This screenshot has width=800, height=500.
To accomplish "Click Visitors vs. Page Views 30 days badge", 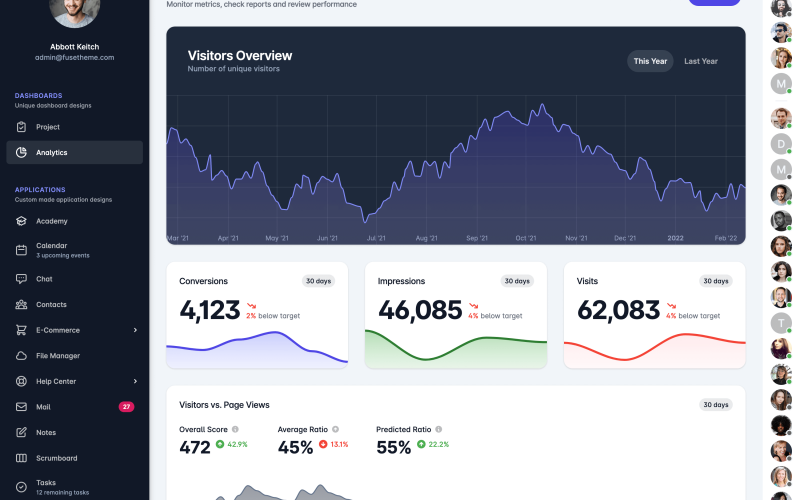I will (716, 405).
